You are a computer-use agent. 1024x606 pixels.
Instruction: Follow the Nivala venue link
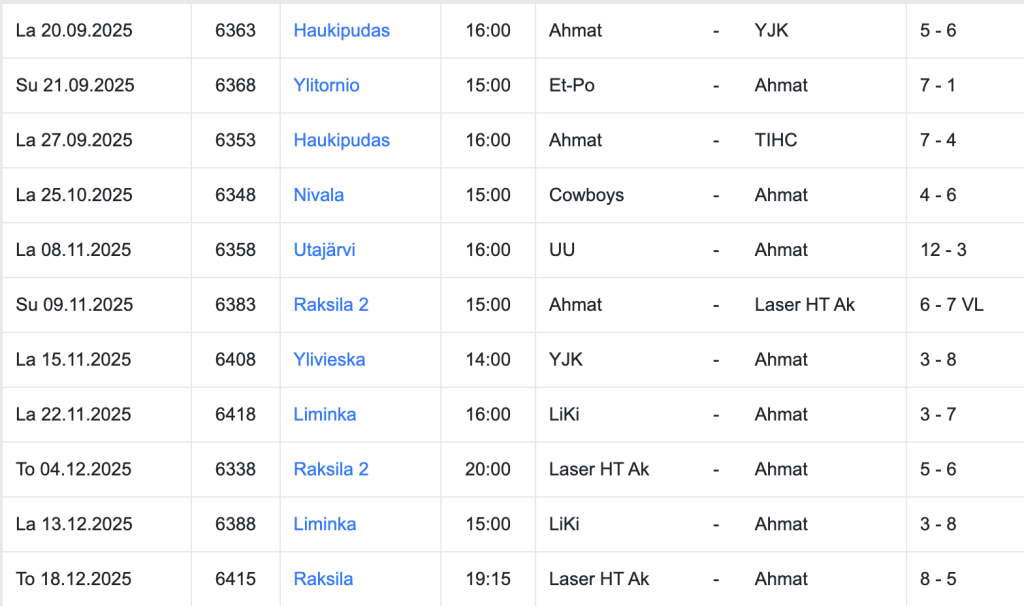point(318,195)
